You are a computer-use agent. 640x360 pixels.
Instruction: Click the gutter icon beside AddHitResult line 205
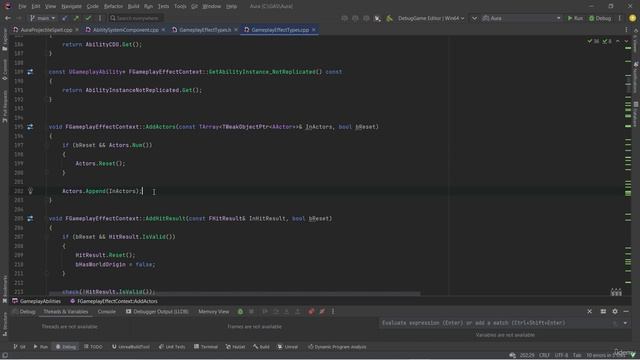[30, 218]
